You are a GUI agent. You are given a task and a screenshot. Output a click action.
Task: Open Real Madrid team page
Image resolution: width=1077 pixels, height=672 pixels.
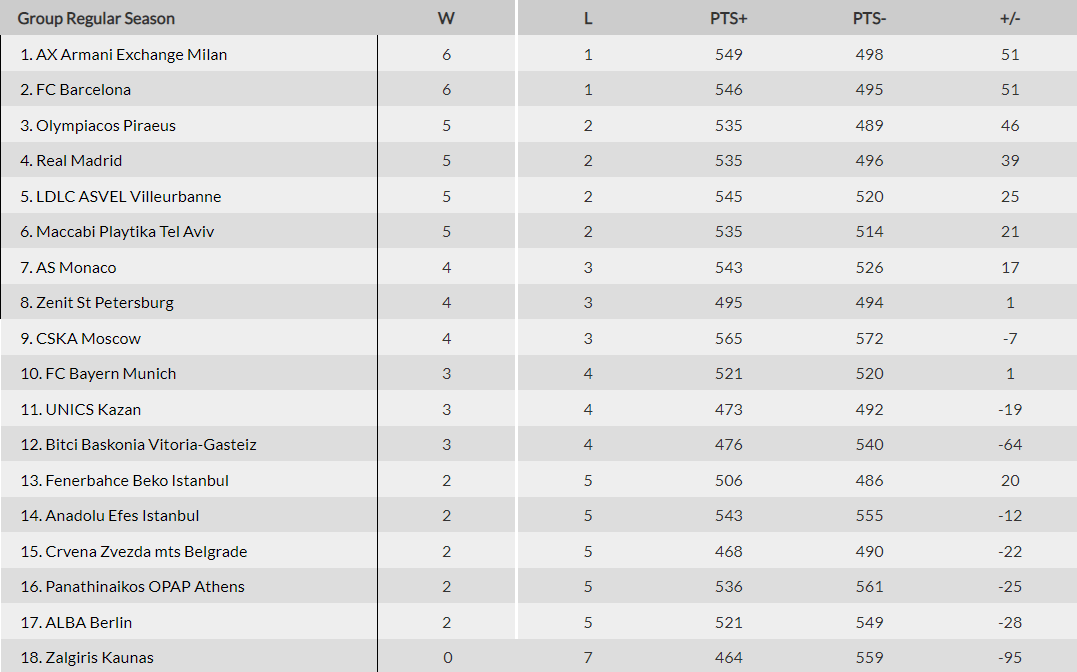79,160
